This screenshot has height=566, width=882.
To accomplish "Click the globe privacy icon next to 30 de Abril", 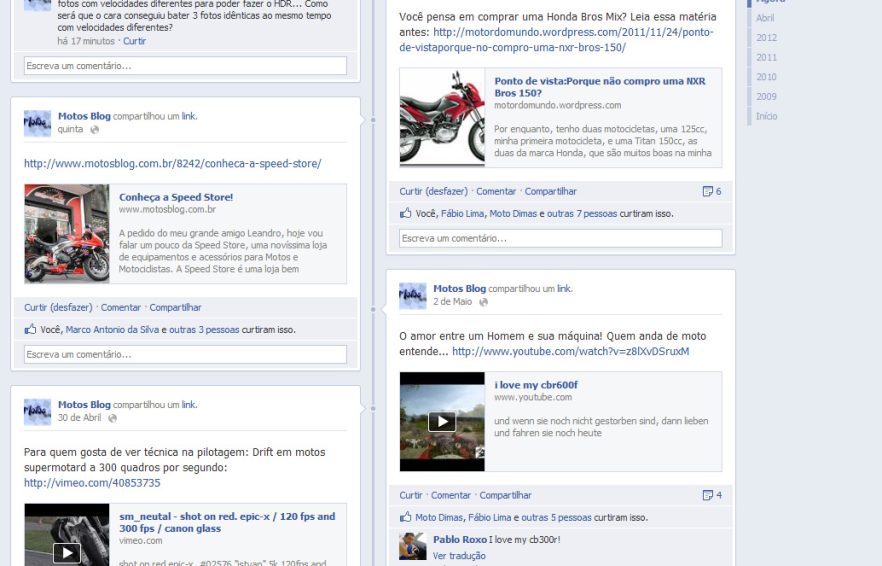I will pos(112,418).
